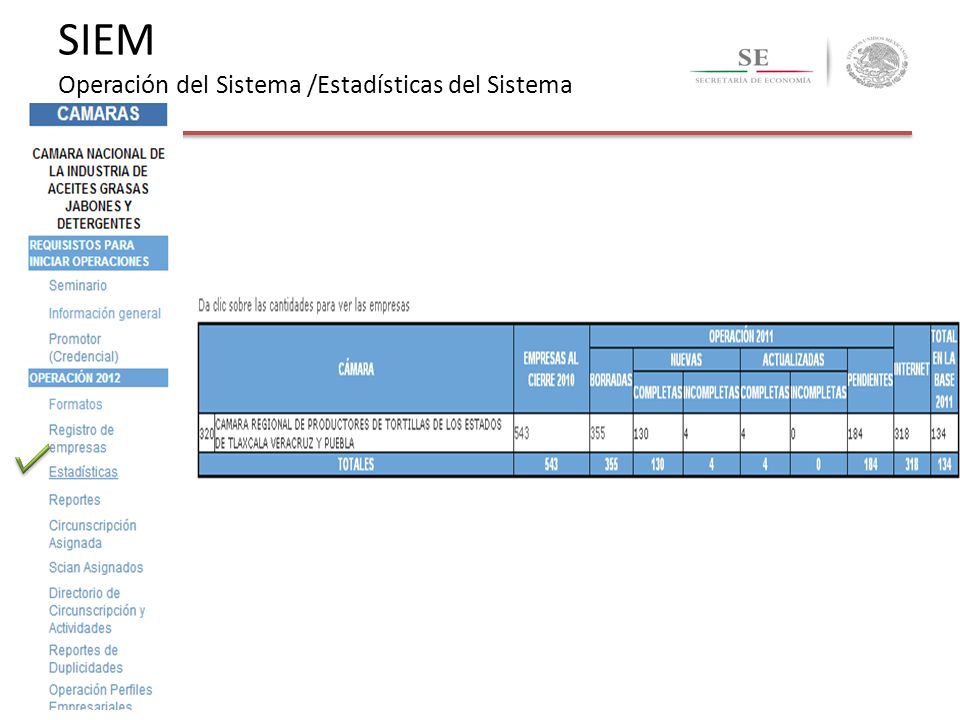Click the Secretaría de Economía SE logo

coord(753,66)
